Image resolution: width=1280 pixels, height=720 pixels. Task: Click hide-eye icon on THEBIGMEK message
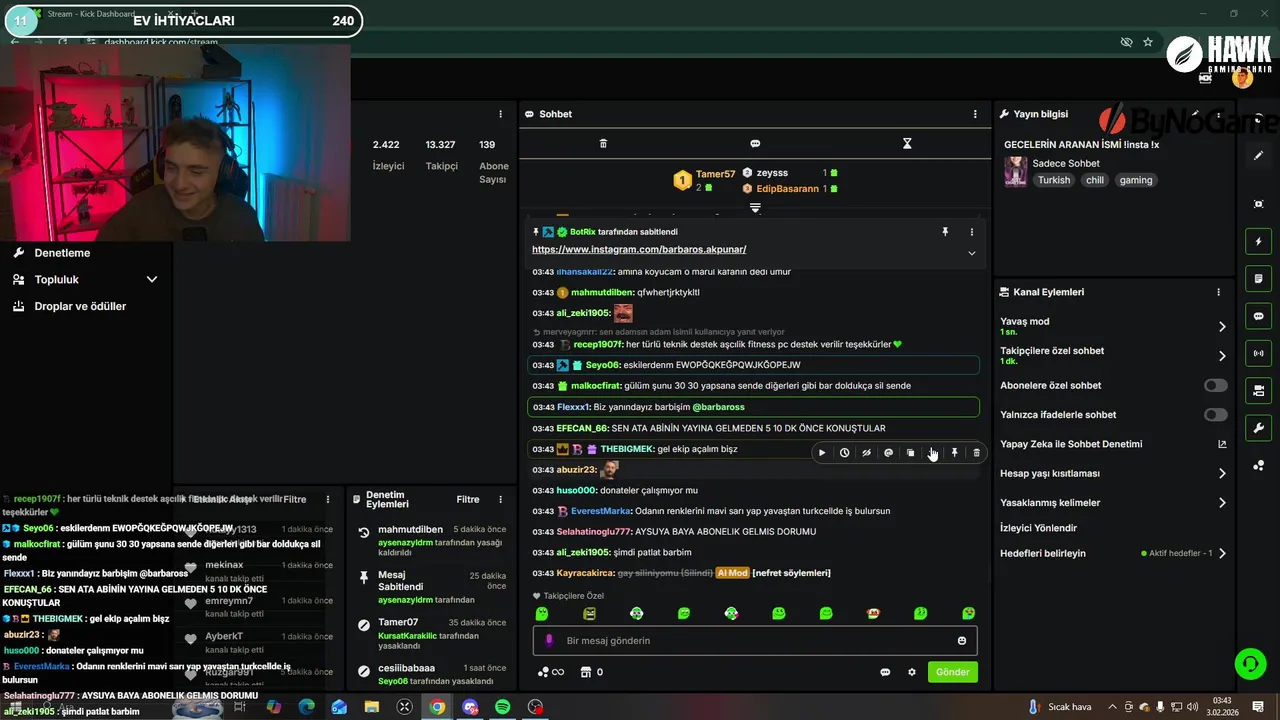coord(866,453)
